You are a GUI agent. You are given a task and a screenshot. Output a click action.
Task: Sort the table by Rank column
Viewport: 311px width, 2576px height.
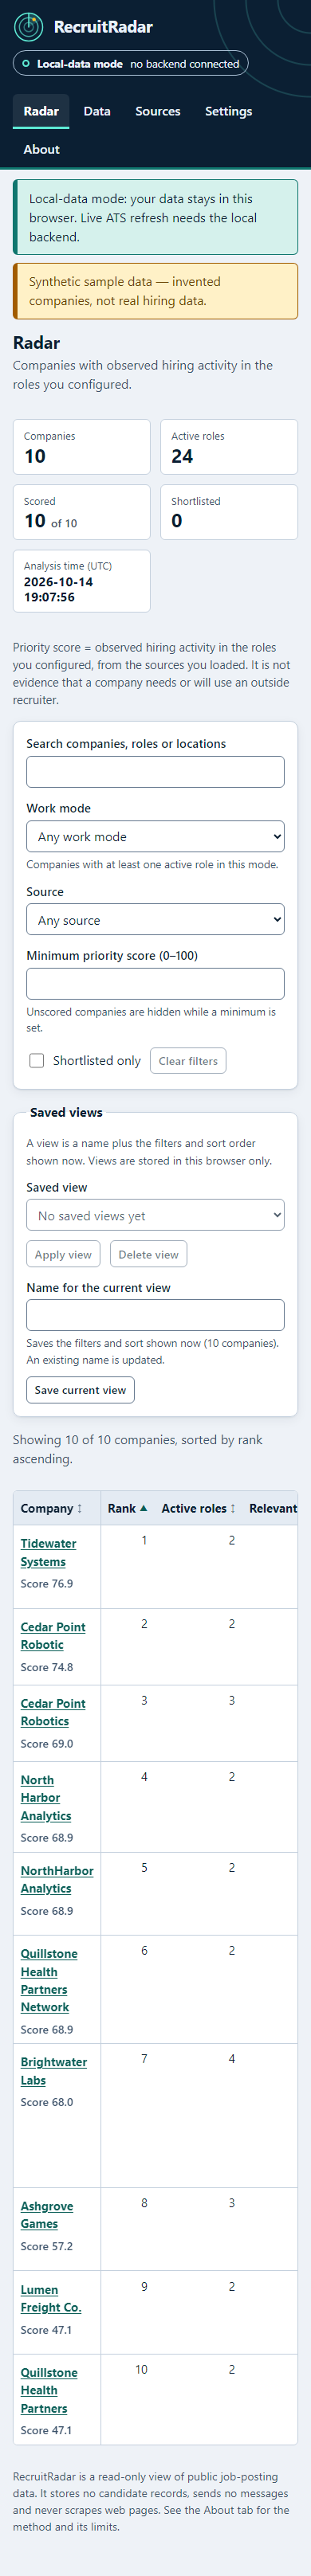[128, 1508]
